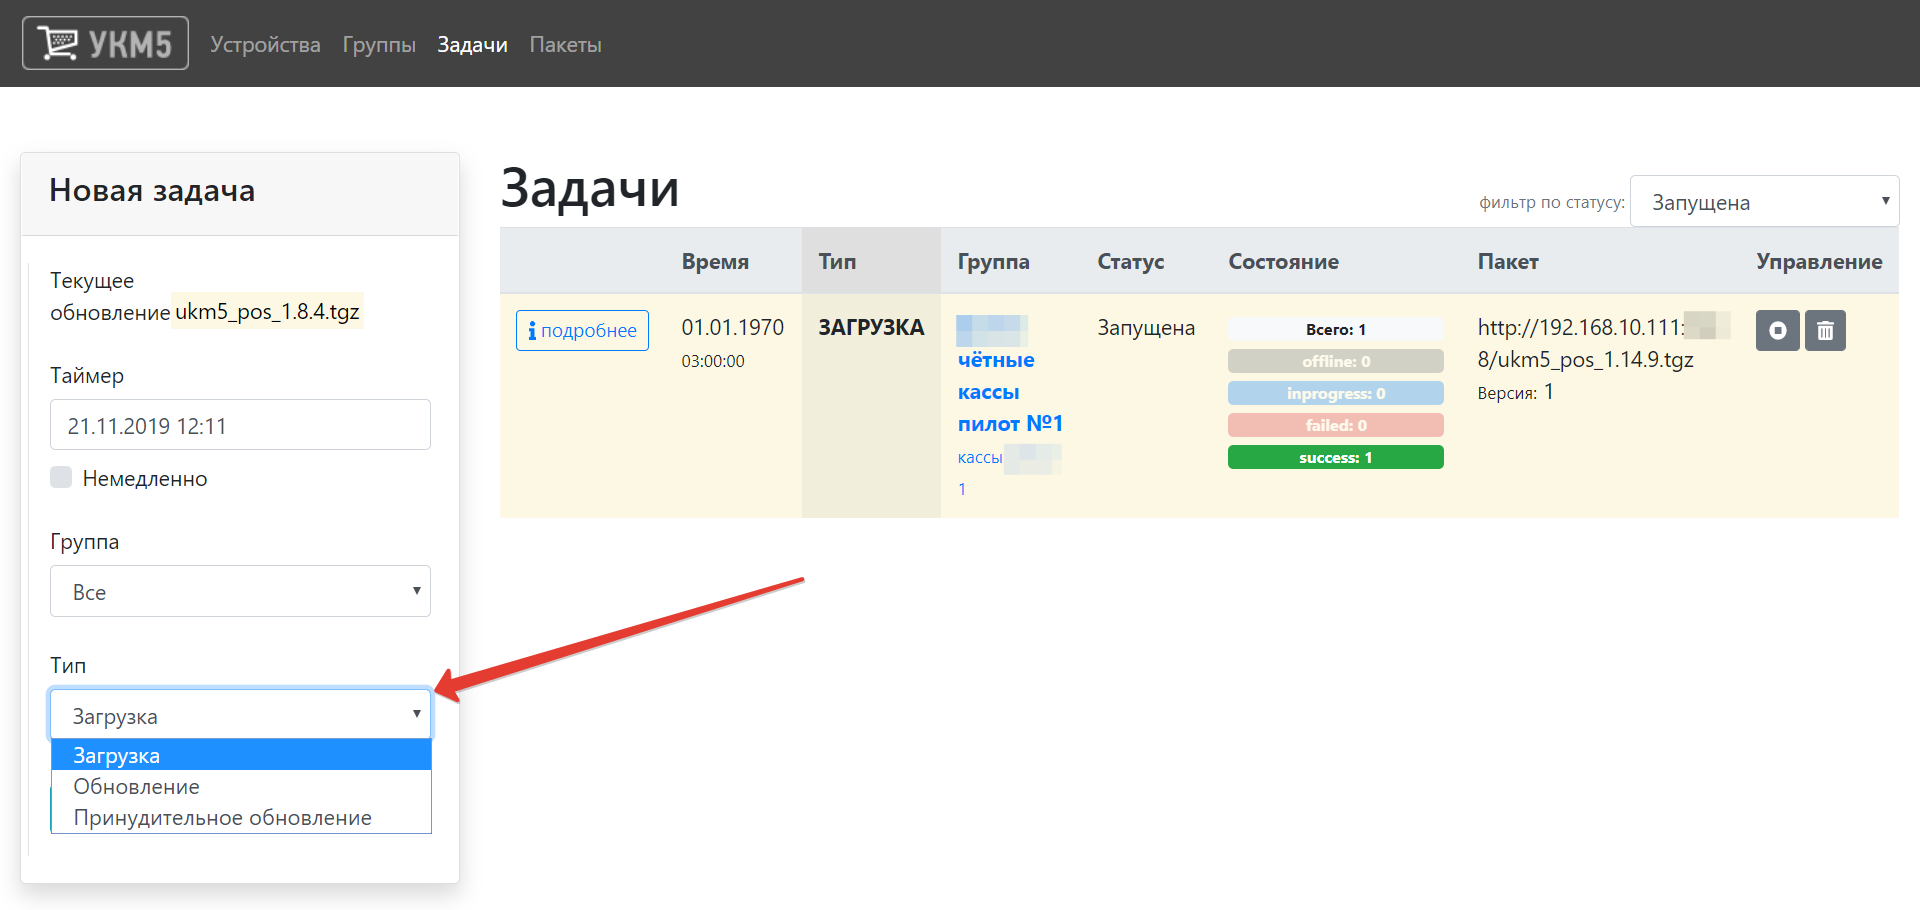Click the failed: 0 status bar
Image resolution: width=1920 pixels, height=910 pixels.
point(1336,425)
